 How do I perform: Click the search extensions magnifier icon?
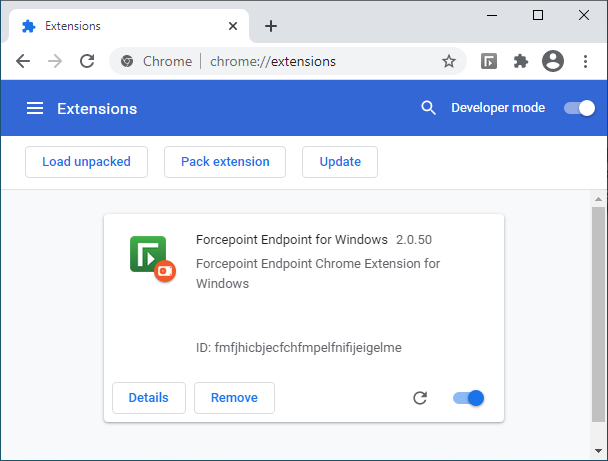[429, 108]
